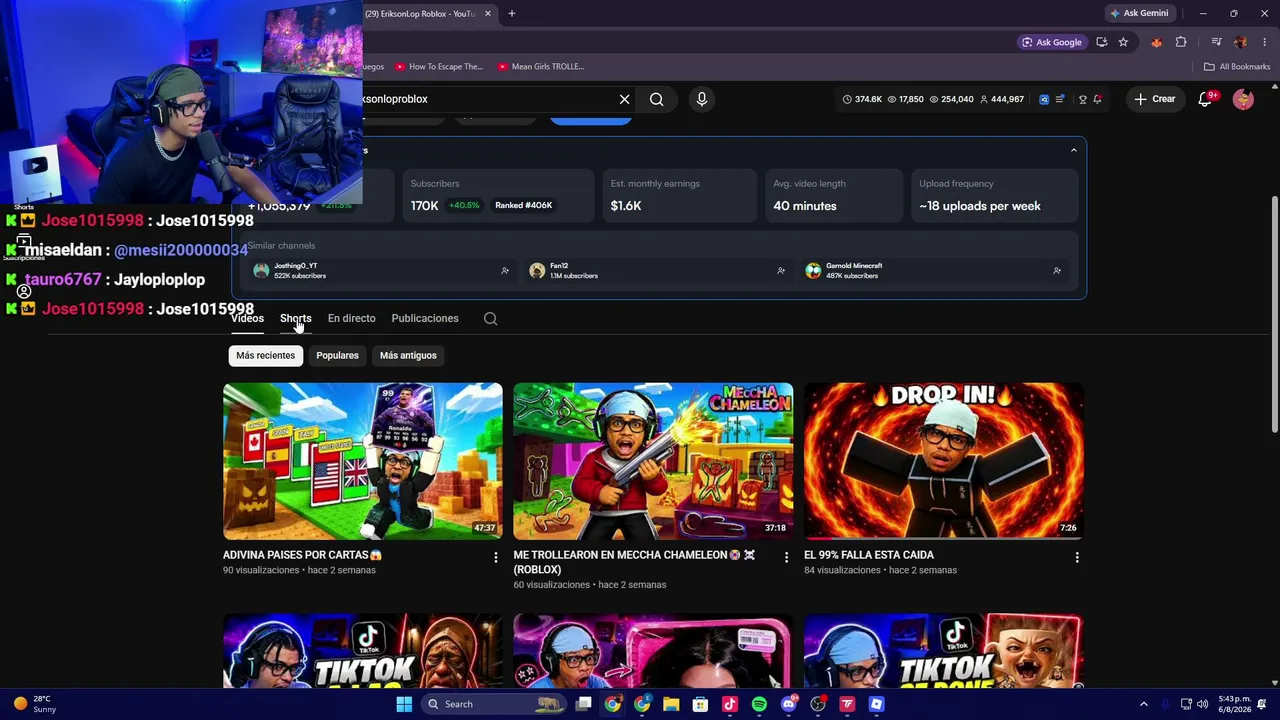Click the Ask Gemini button
The width and height of the screenshot is (1280, 720).
1138,13
